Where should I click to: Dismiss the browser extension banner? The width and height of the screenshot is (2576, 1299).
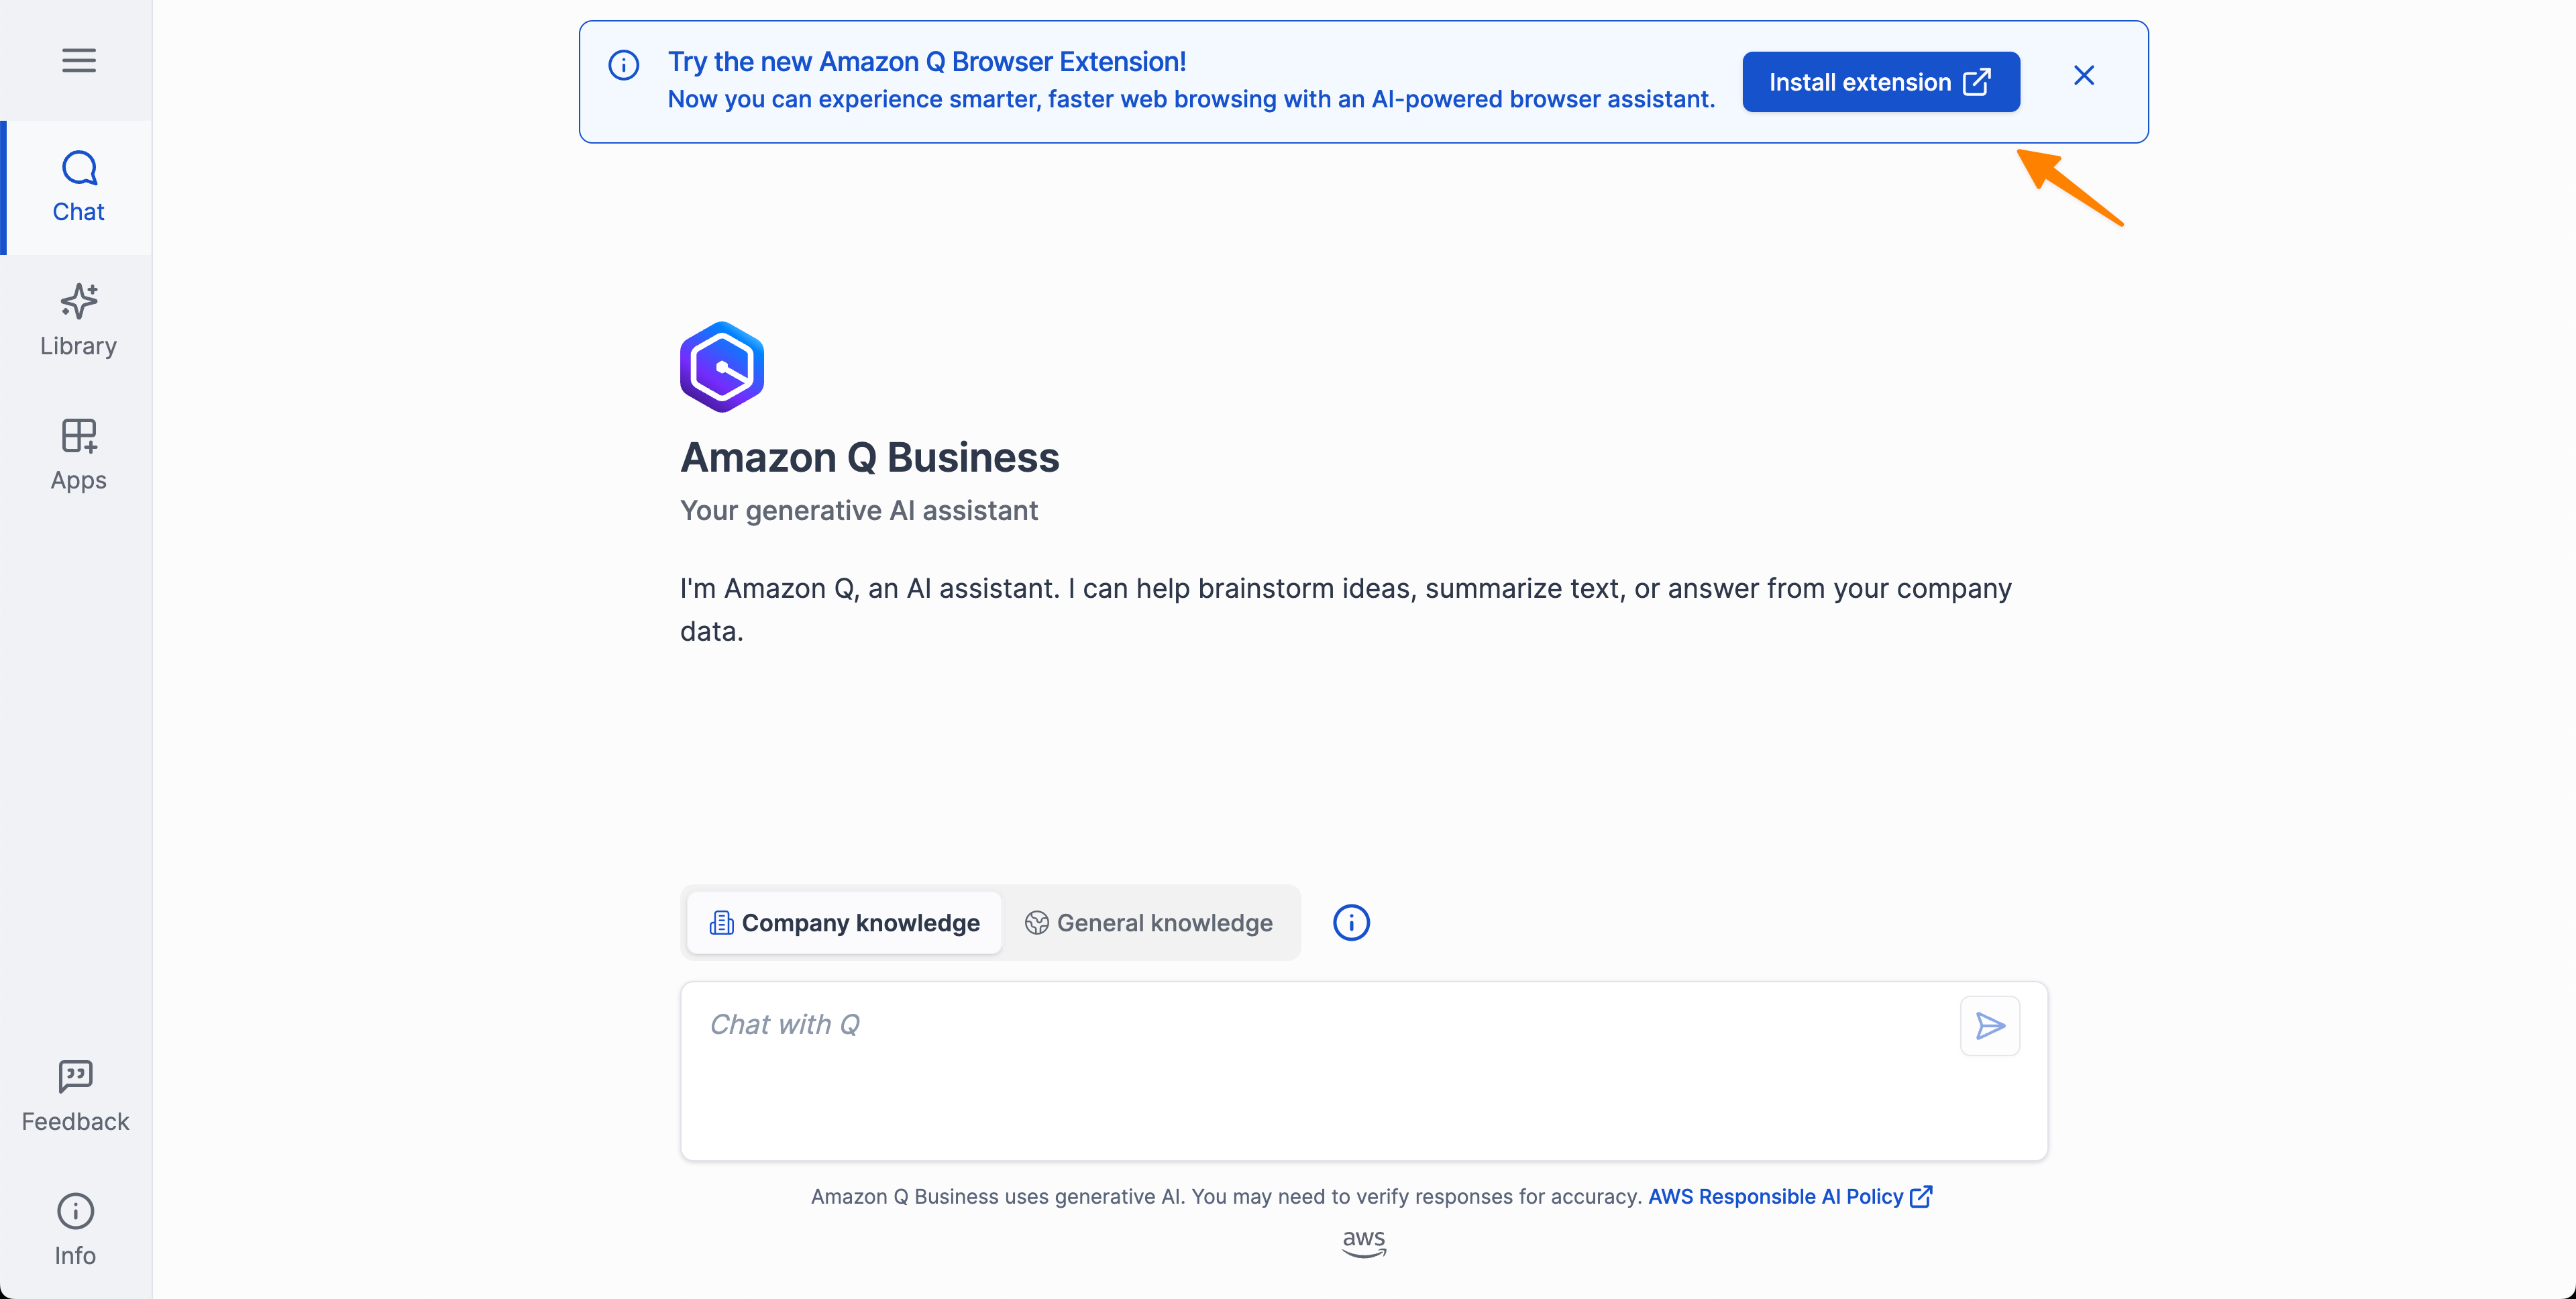(2083, 76)
